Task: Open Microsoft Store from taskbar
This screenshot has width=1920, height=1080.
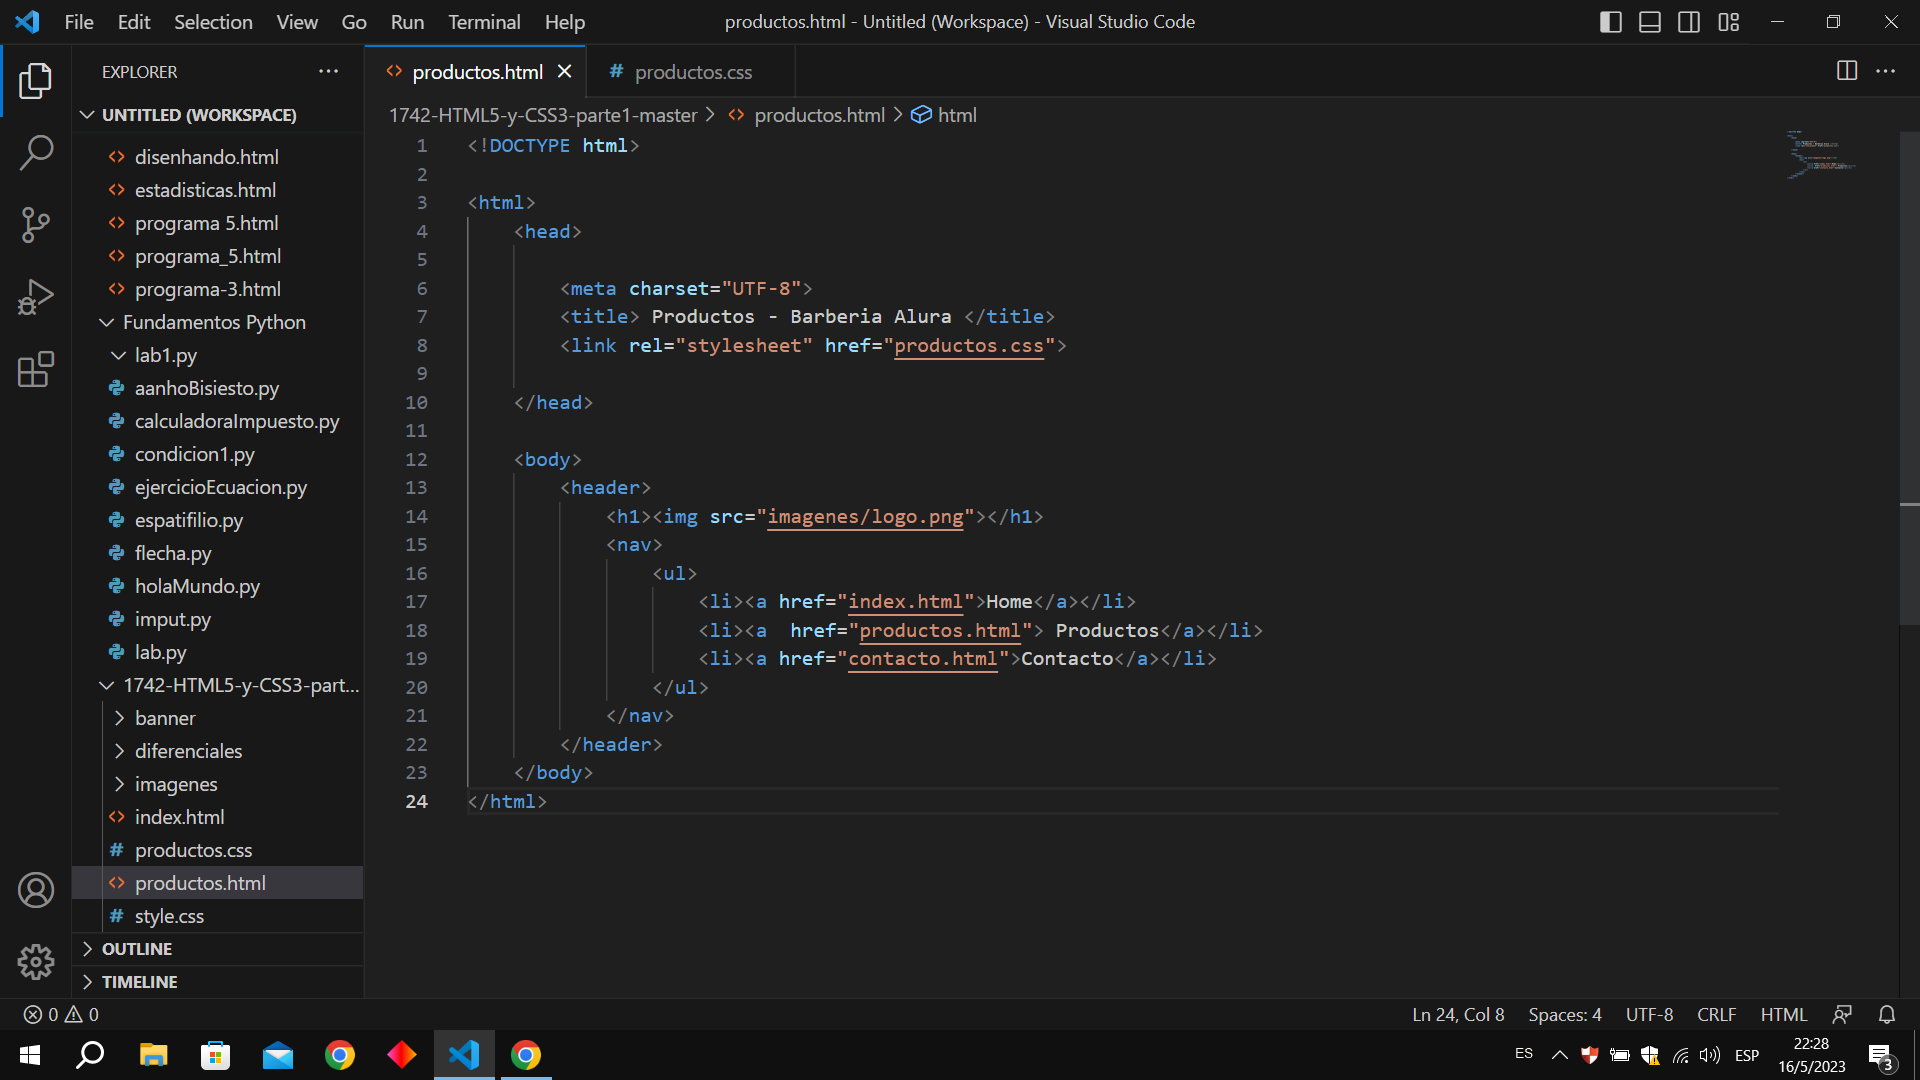Action: [x=215, y=1055]
